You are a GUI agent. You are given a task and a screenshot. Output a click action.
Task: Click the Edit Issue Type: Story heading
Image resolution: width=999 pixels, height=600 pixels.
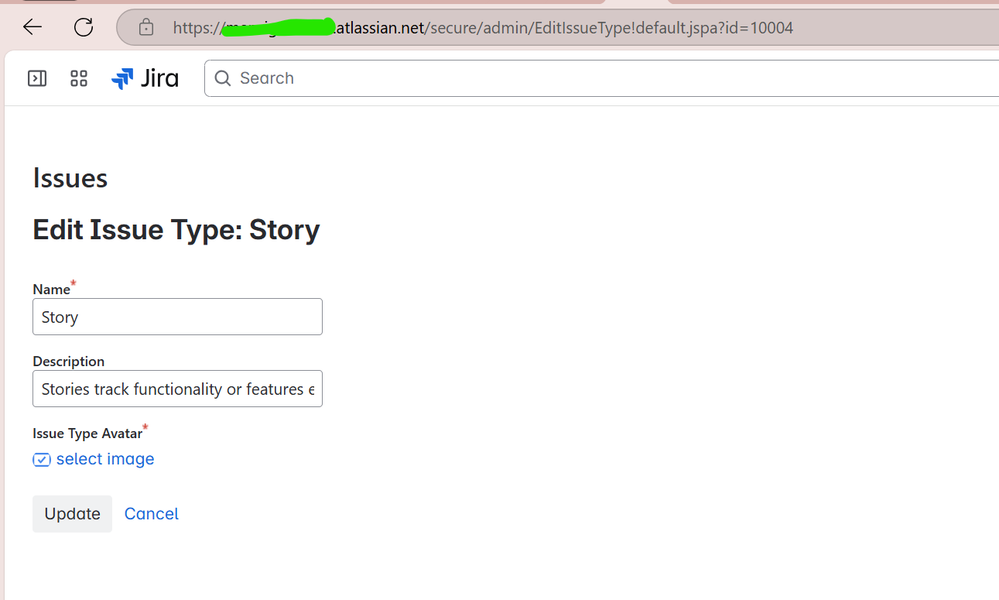tap(176, 230)
